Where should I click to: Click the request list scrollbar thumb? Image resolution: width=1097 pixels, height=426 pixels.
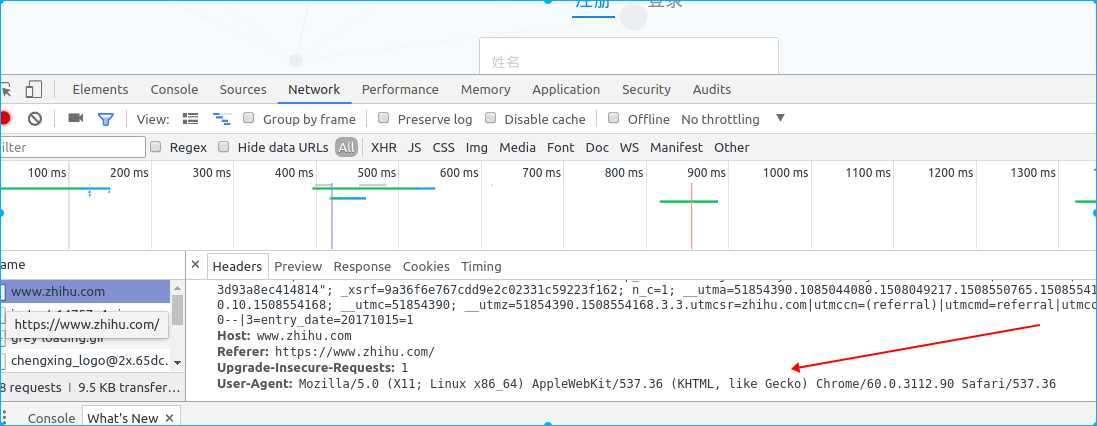point(178,310)
